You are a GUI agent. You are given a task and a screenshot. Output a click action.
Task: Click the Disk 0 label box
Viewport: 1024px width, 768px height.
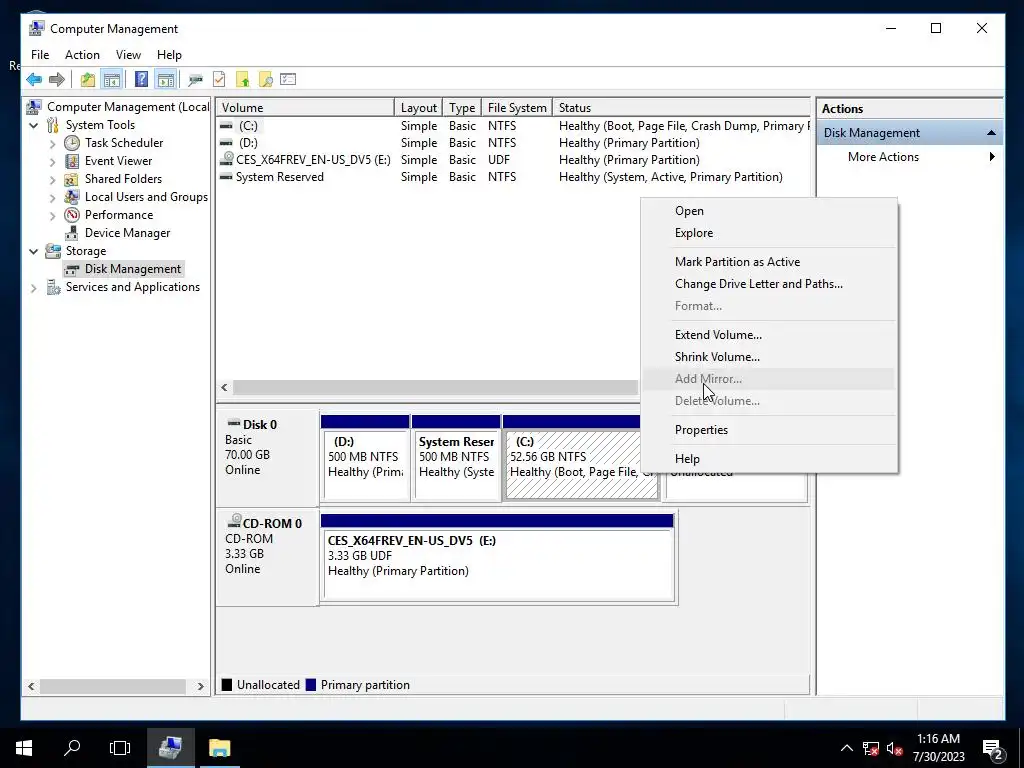point(268,458)
